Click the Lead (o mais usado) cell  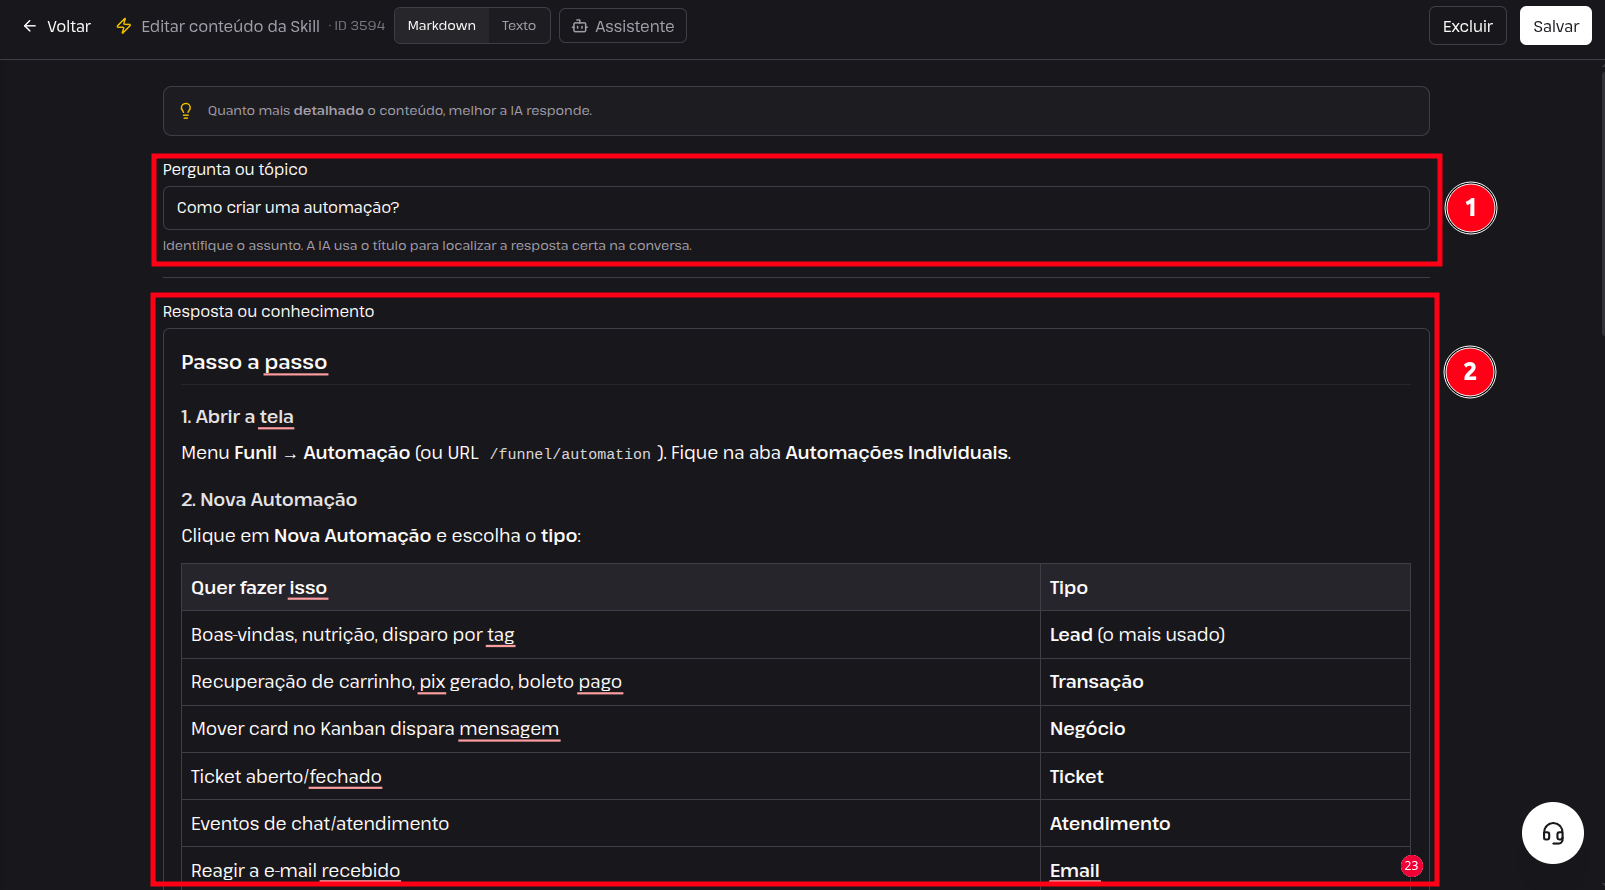[1225, 635]
